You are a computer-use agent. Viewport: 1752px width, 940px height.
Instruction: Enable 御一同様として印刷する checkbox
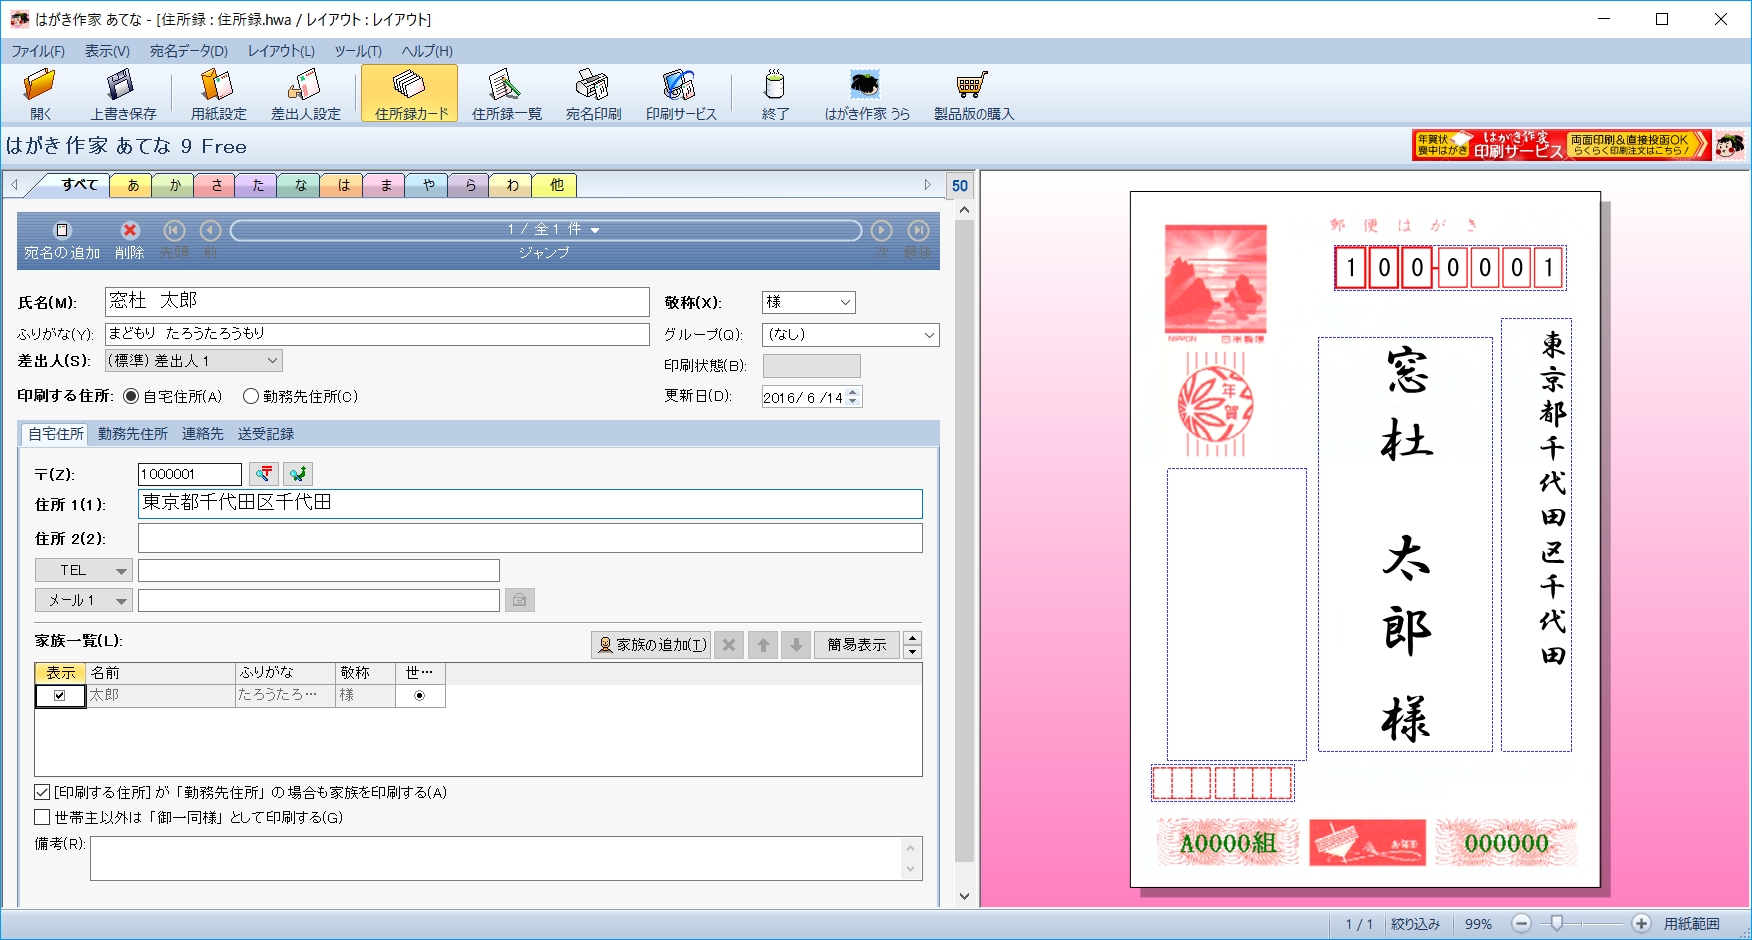(x=42, y=817)
